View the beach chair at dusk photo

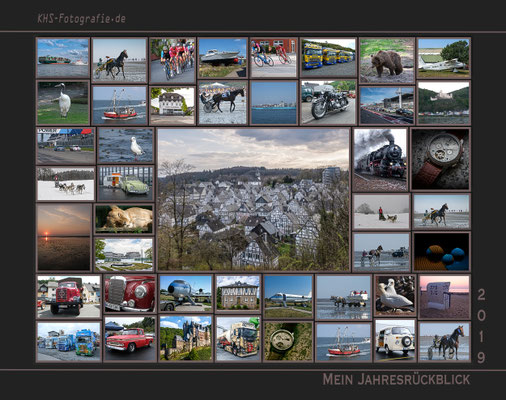point(444,297)
